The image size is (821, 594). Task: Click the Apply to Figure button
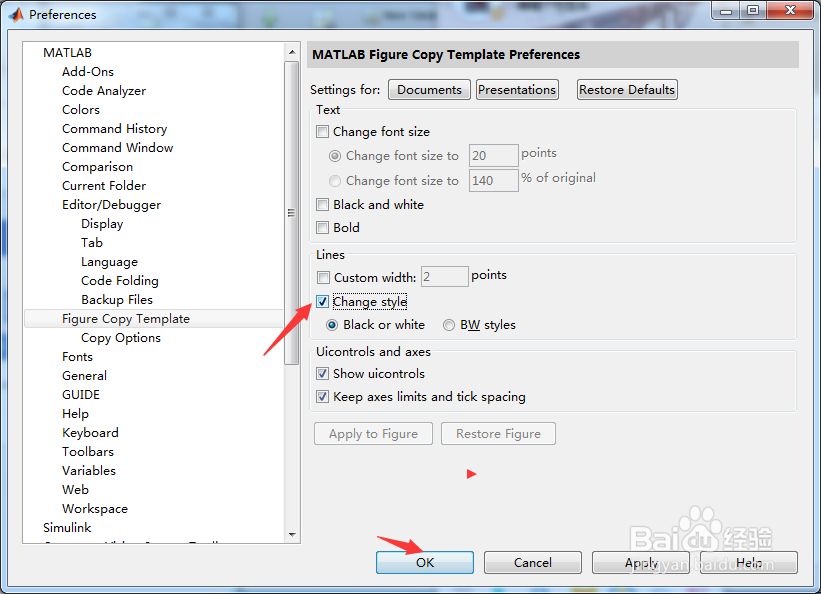pyautogui.click(x=373, y=434)
